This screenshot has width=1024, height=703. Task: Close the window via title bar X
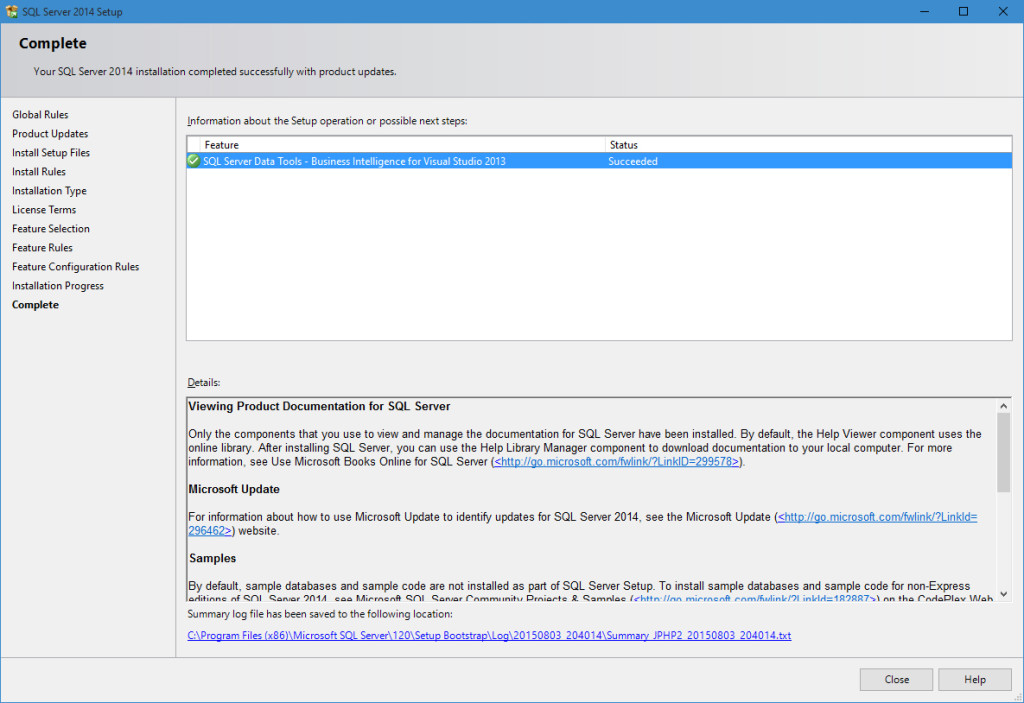1003,11
